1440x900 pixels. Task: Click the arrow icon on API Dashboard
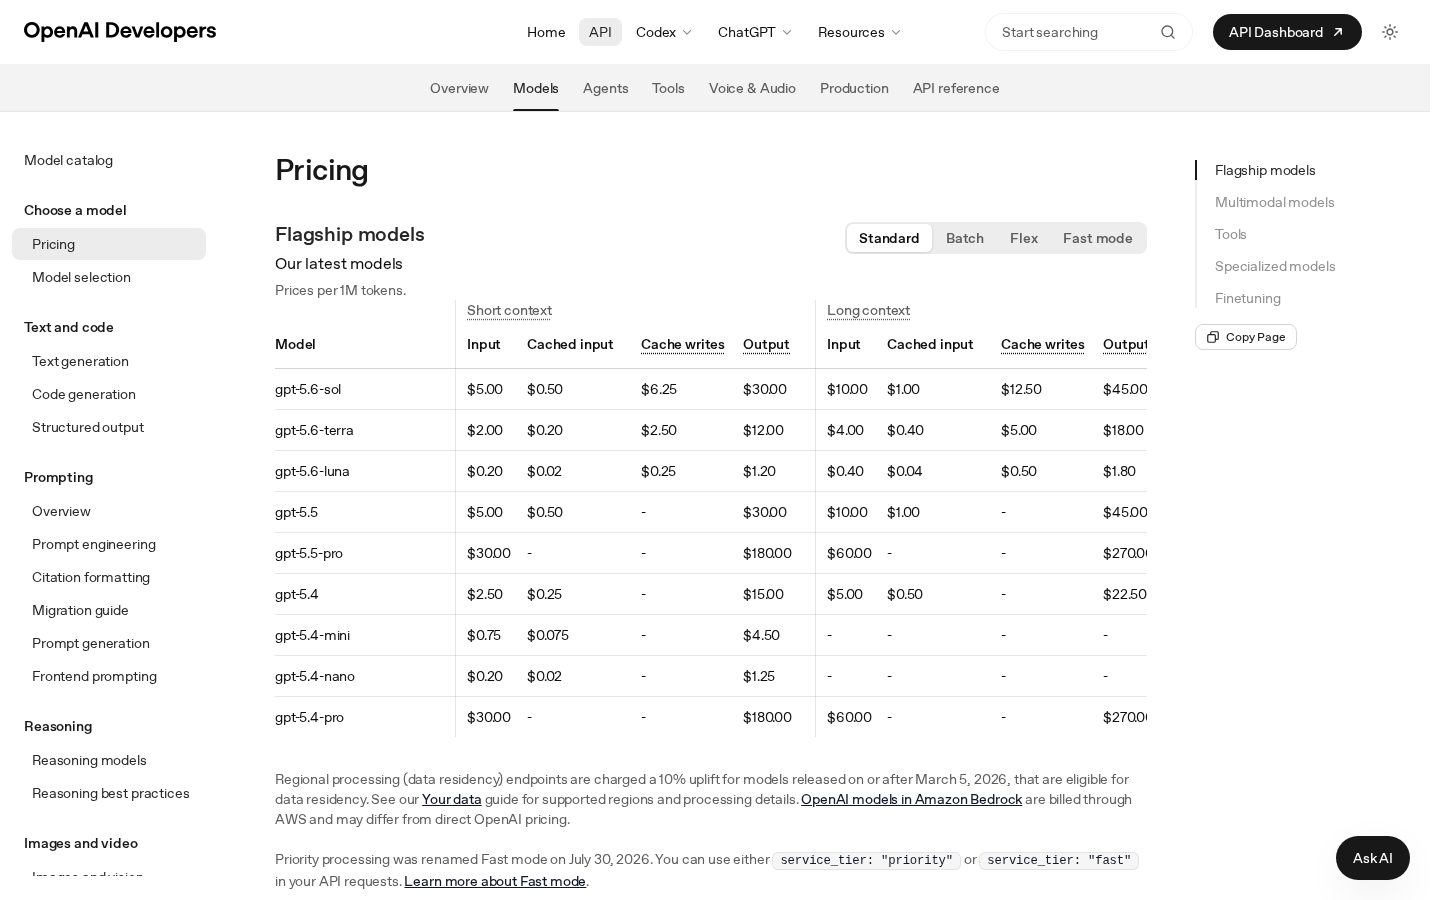(1338, 32)
